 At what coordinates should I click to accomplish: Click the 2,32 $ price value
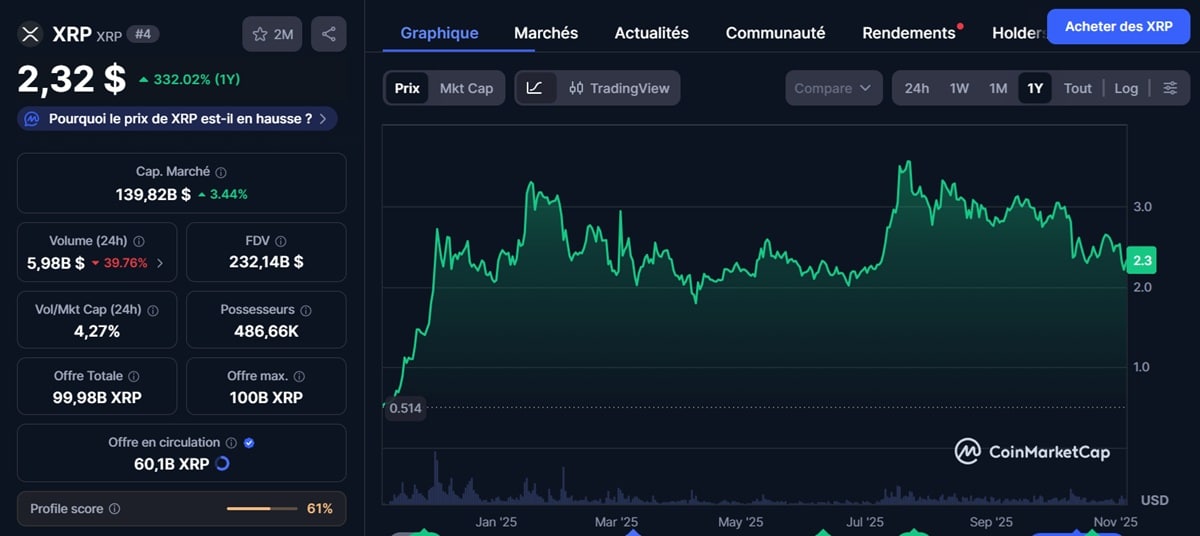72,79
